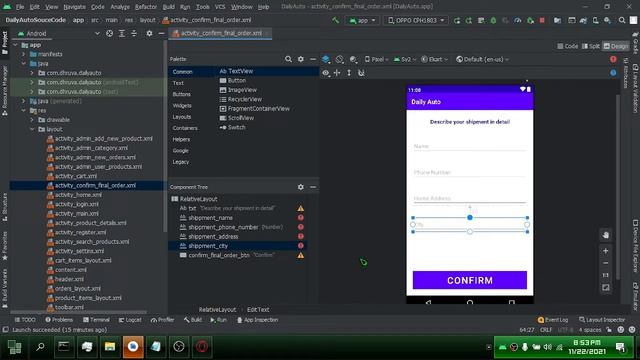Open the Event Log
640x360 pixels.
[553, 320]
